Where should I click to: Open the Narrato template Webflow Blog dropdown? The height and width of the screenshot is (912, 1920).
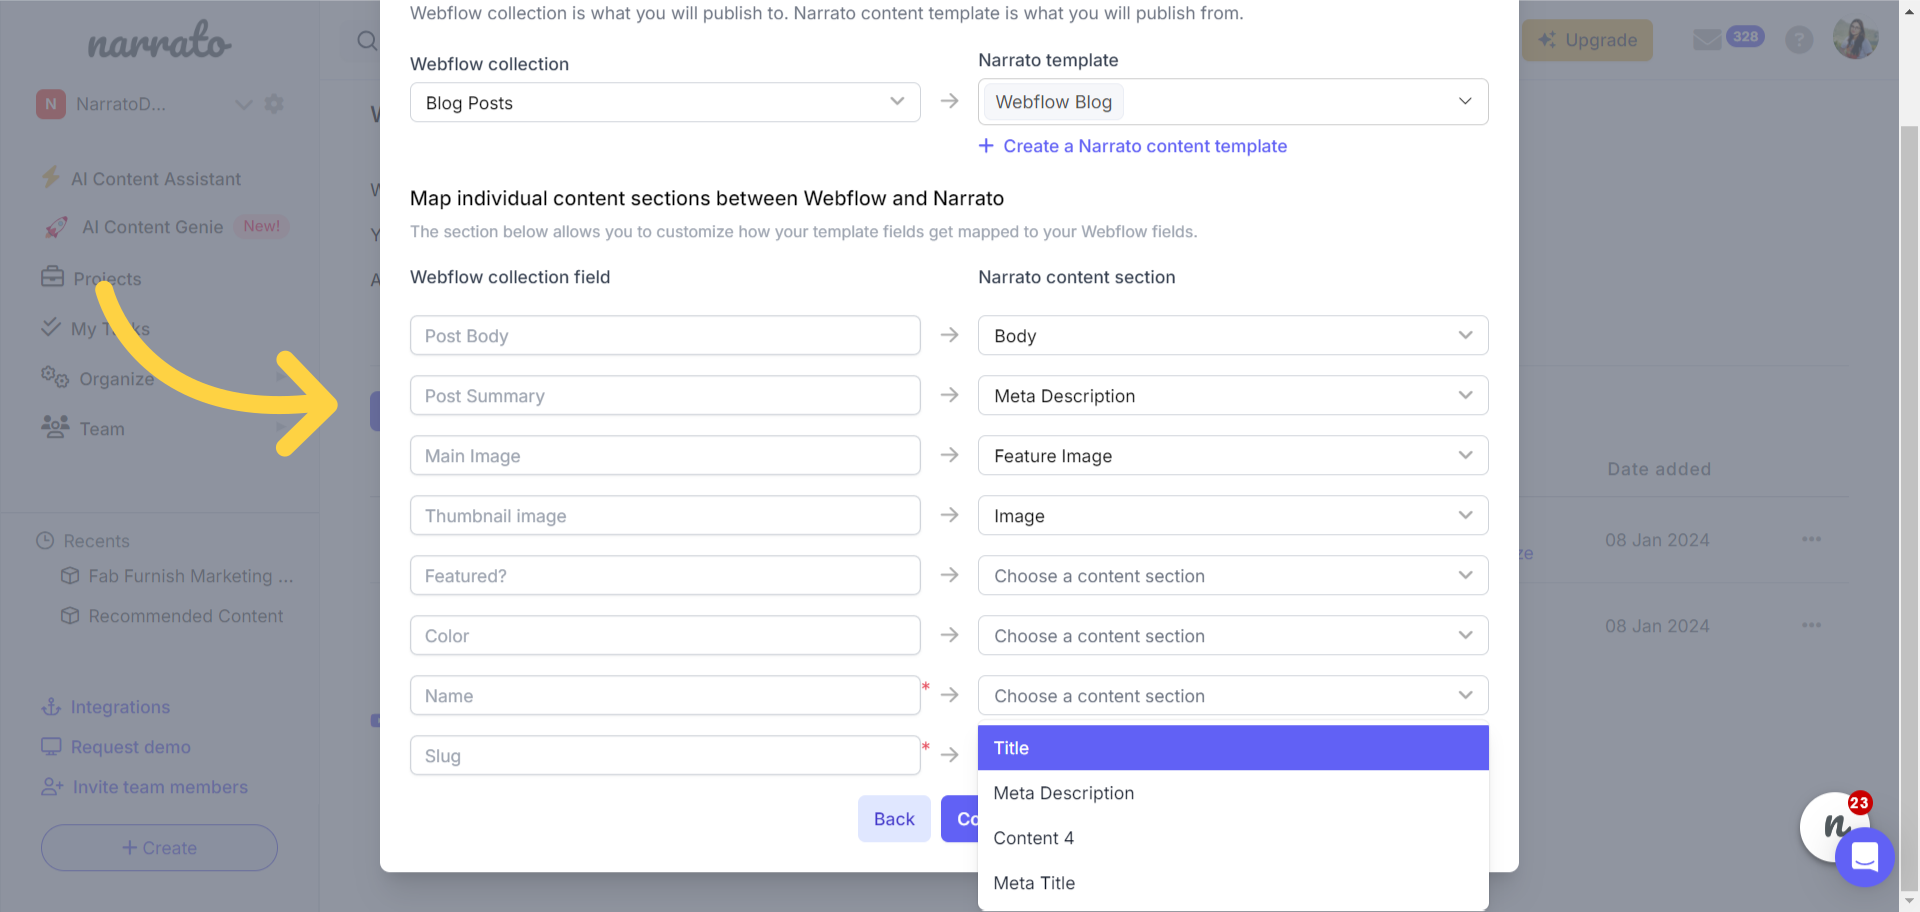pyautogui.click(x=1233, y=102)
